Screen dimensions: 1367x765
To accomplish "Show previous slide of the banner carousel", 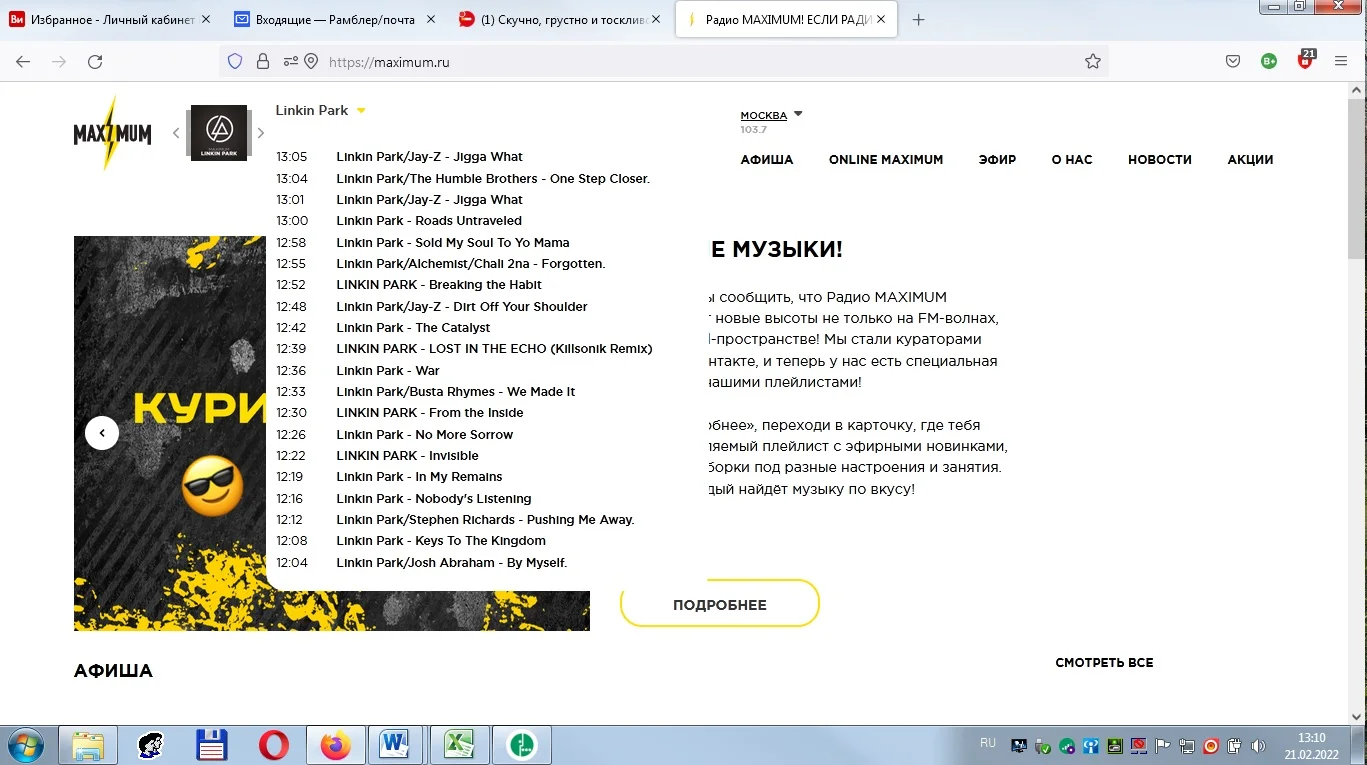I will pyautogui.click(x=102, y=433).
